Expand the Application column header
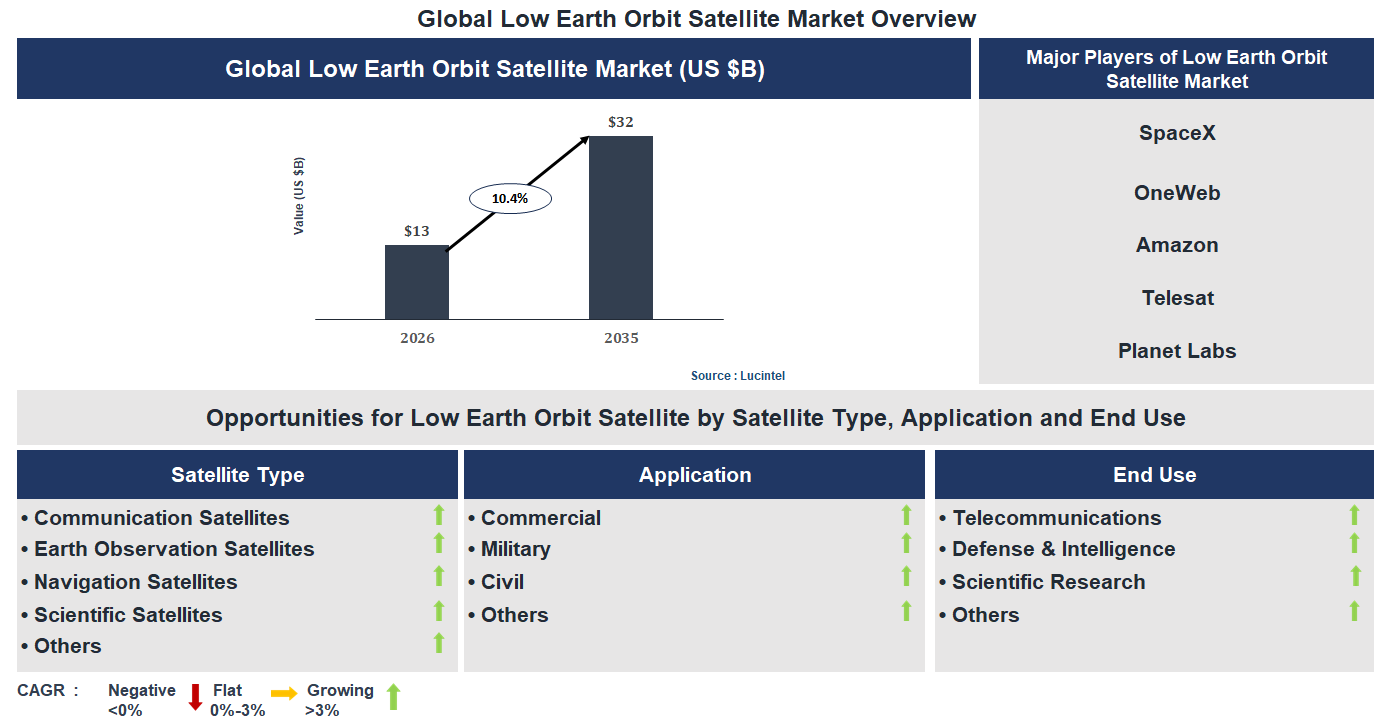The width and height of the screenshot is (1393, 727). [695, 474]
